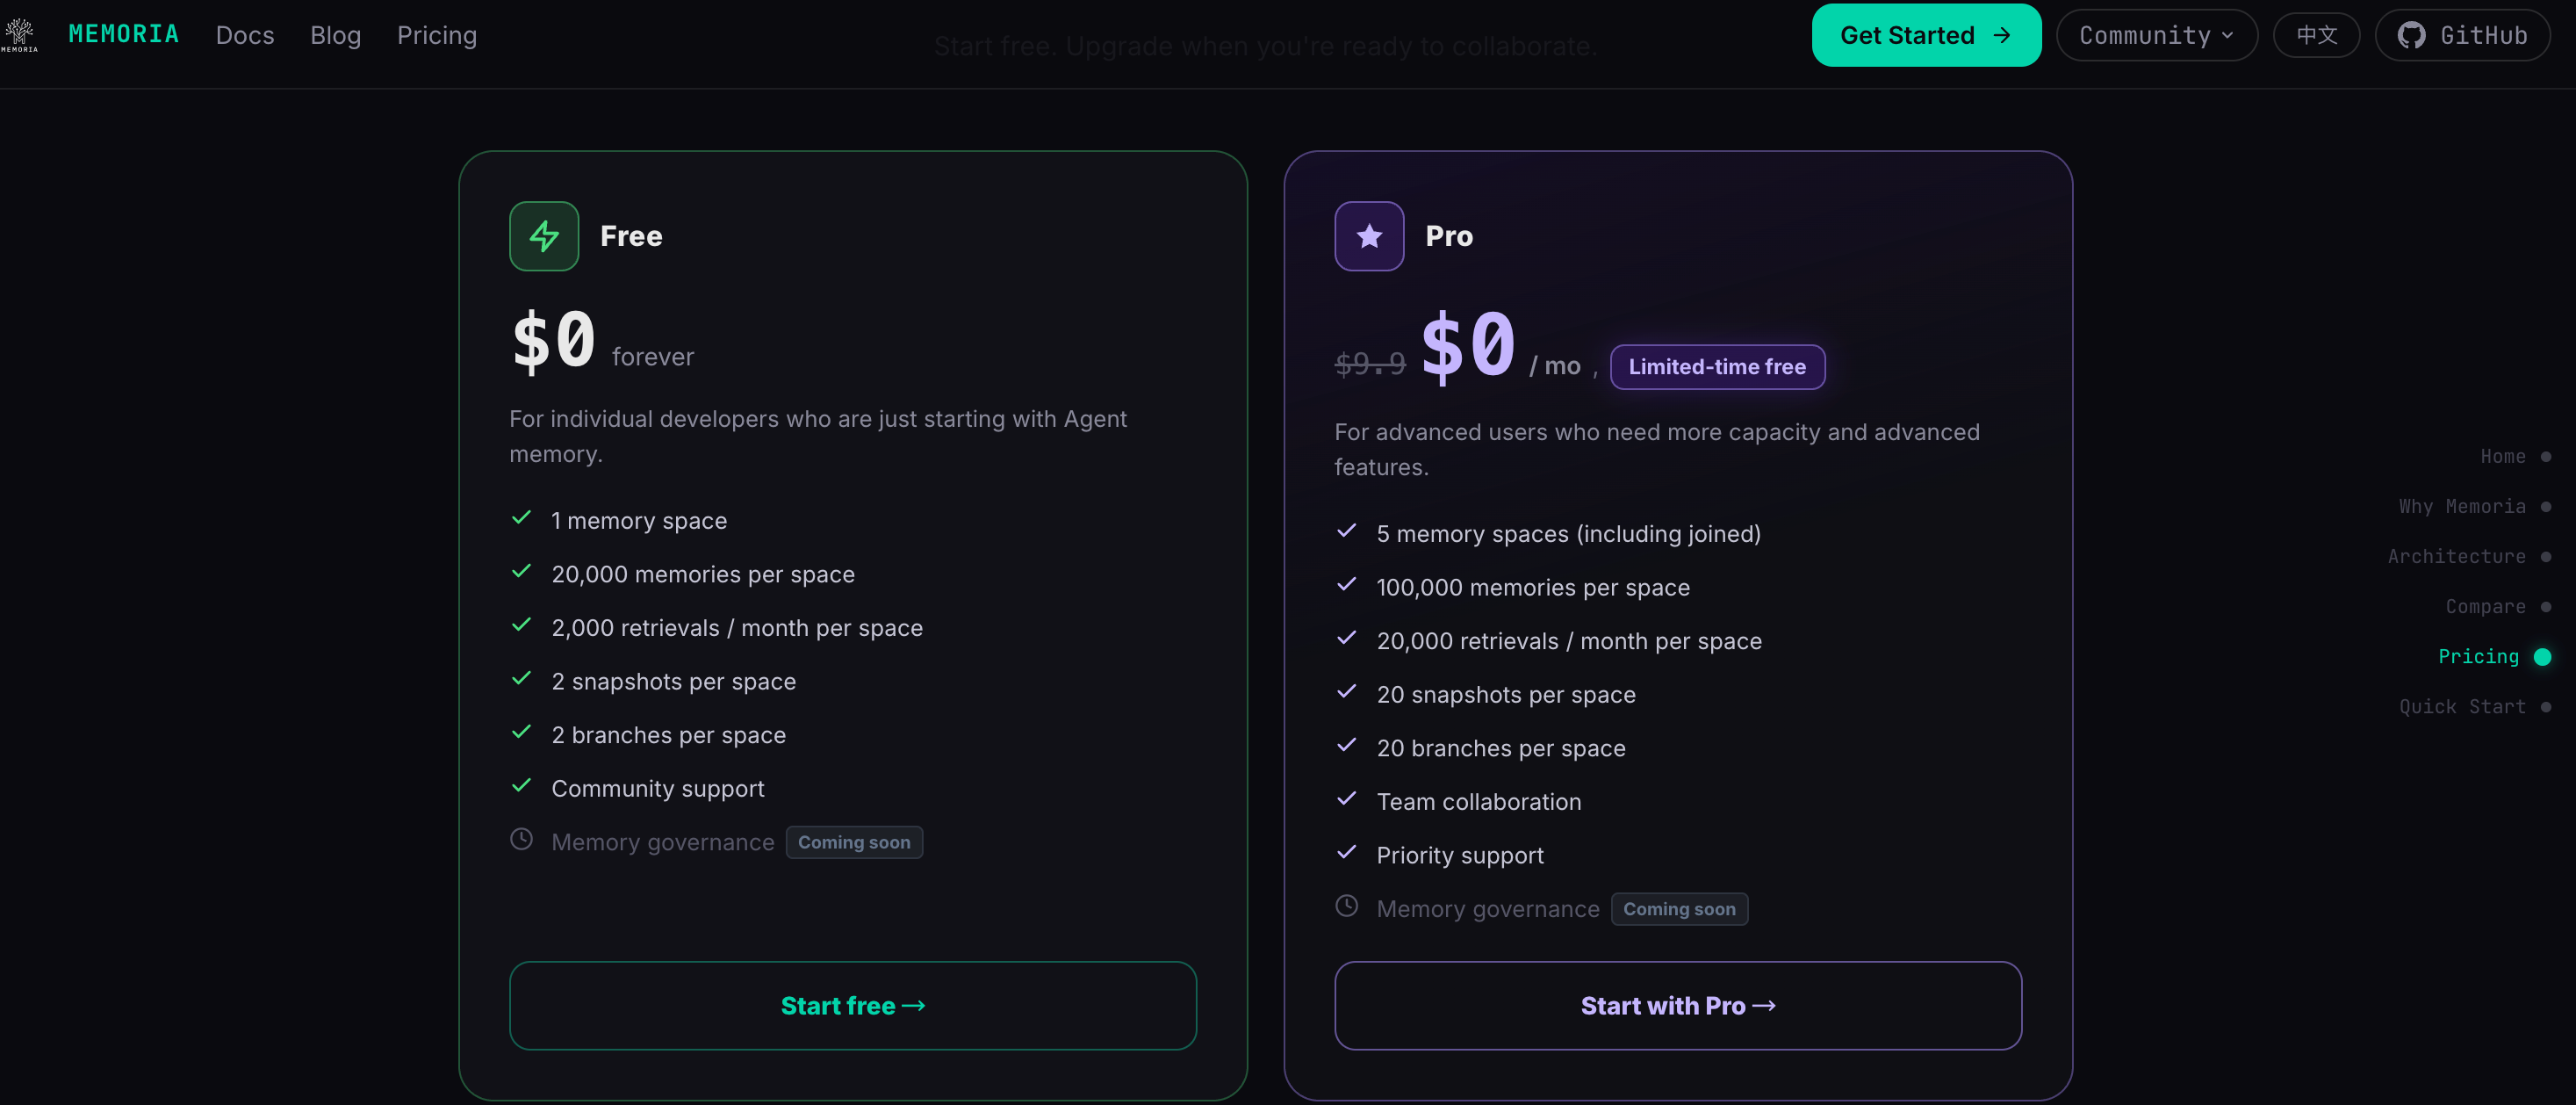Expand the Community dropdown menu
Screen dimensions: 2576x1105
point(2156,36)
